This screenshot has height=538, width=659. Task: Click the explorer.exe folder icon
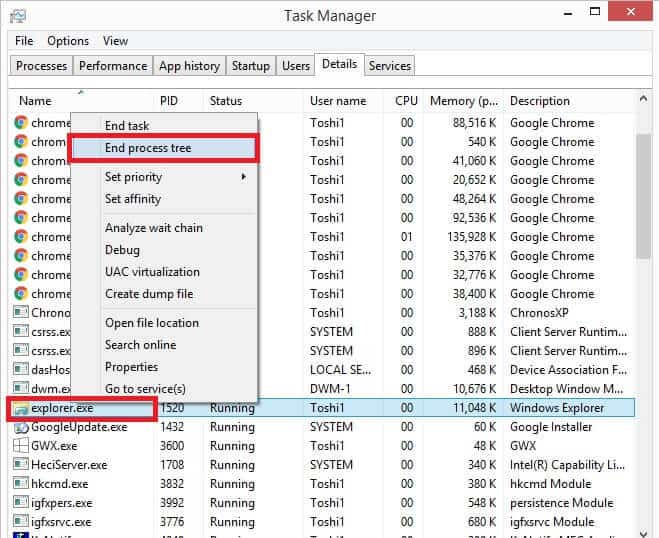coord(21,408)
